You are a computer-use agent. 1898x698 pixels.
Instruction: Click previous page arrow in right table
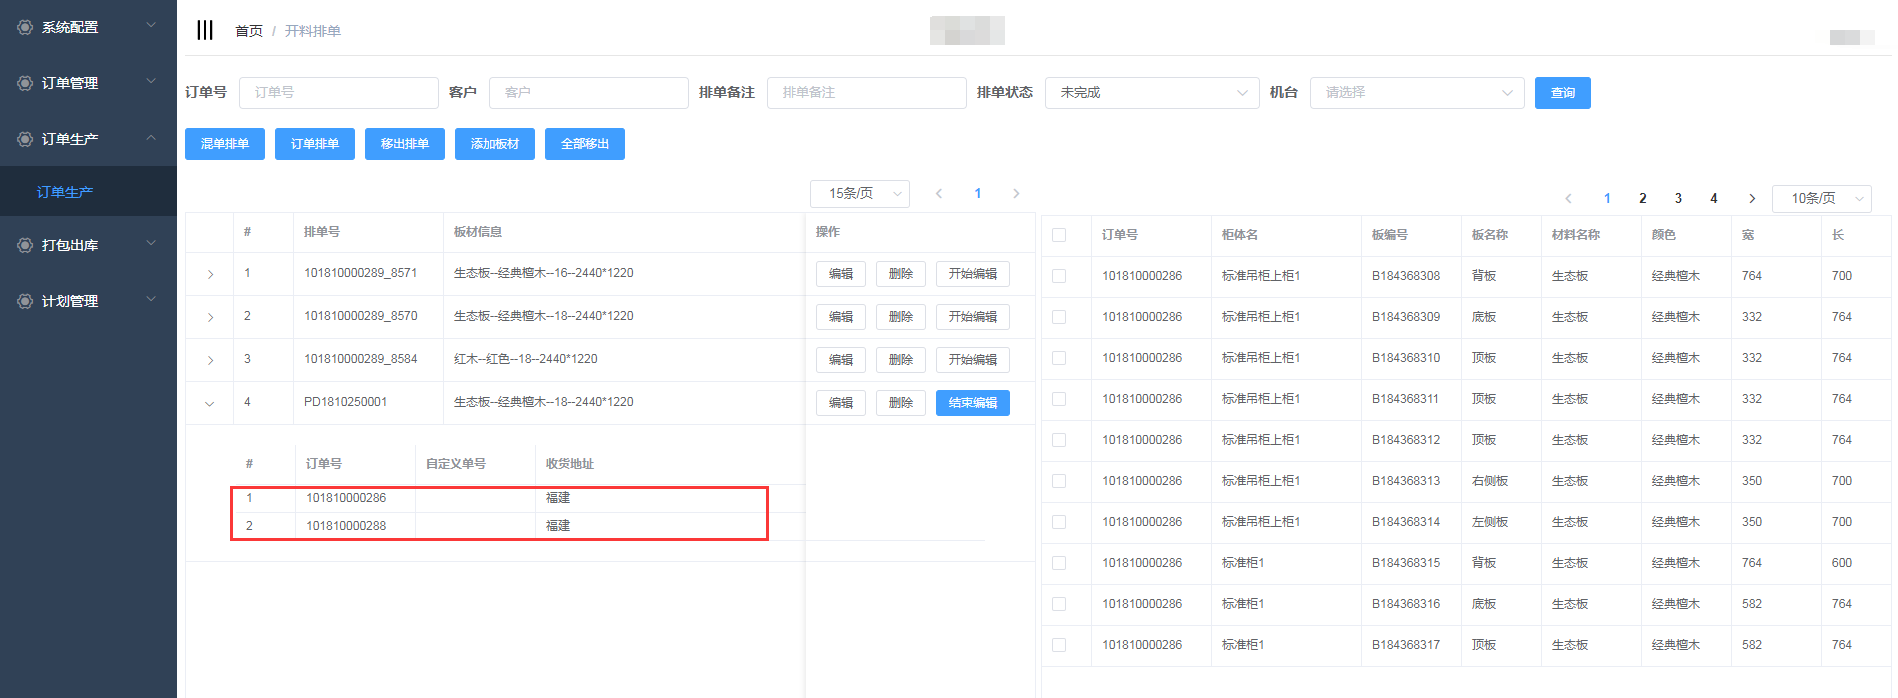click(1568, 198)
